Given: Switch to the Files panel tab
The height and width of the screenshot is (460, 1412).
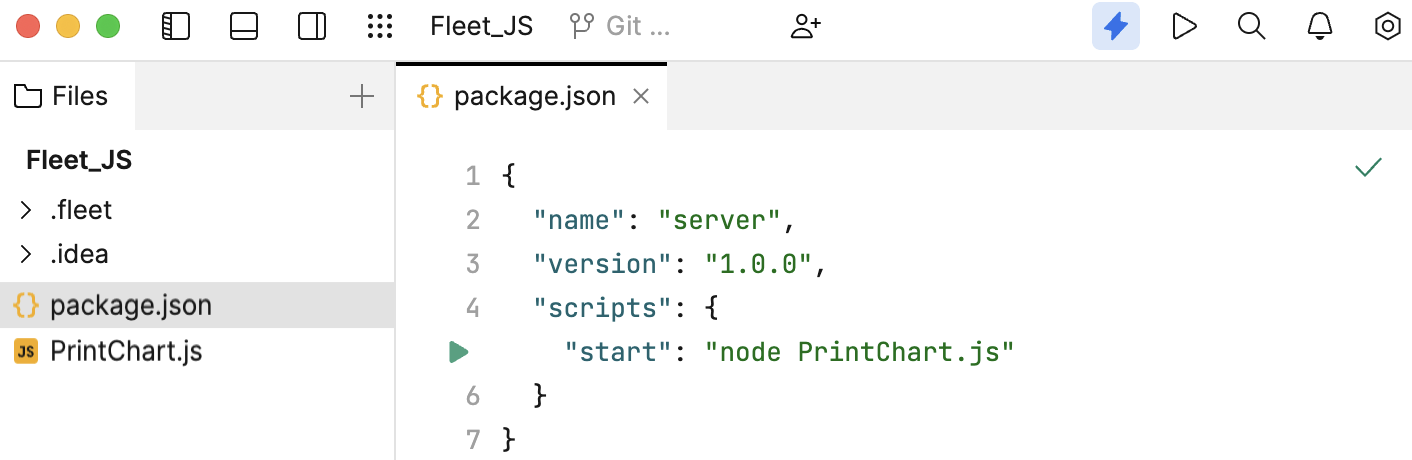Looking at the screenshot, I should pyautogui.click(x=62, y=97).
